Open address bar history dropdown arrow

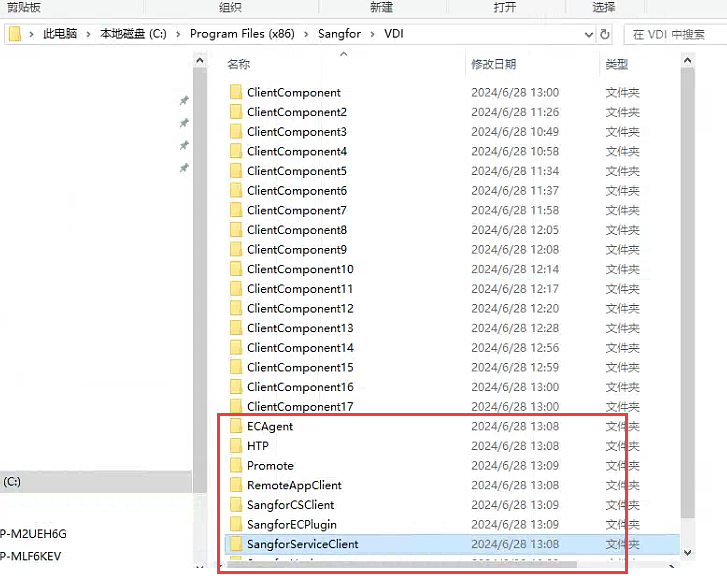coord(589,34)
